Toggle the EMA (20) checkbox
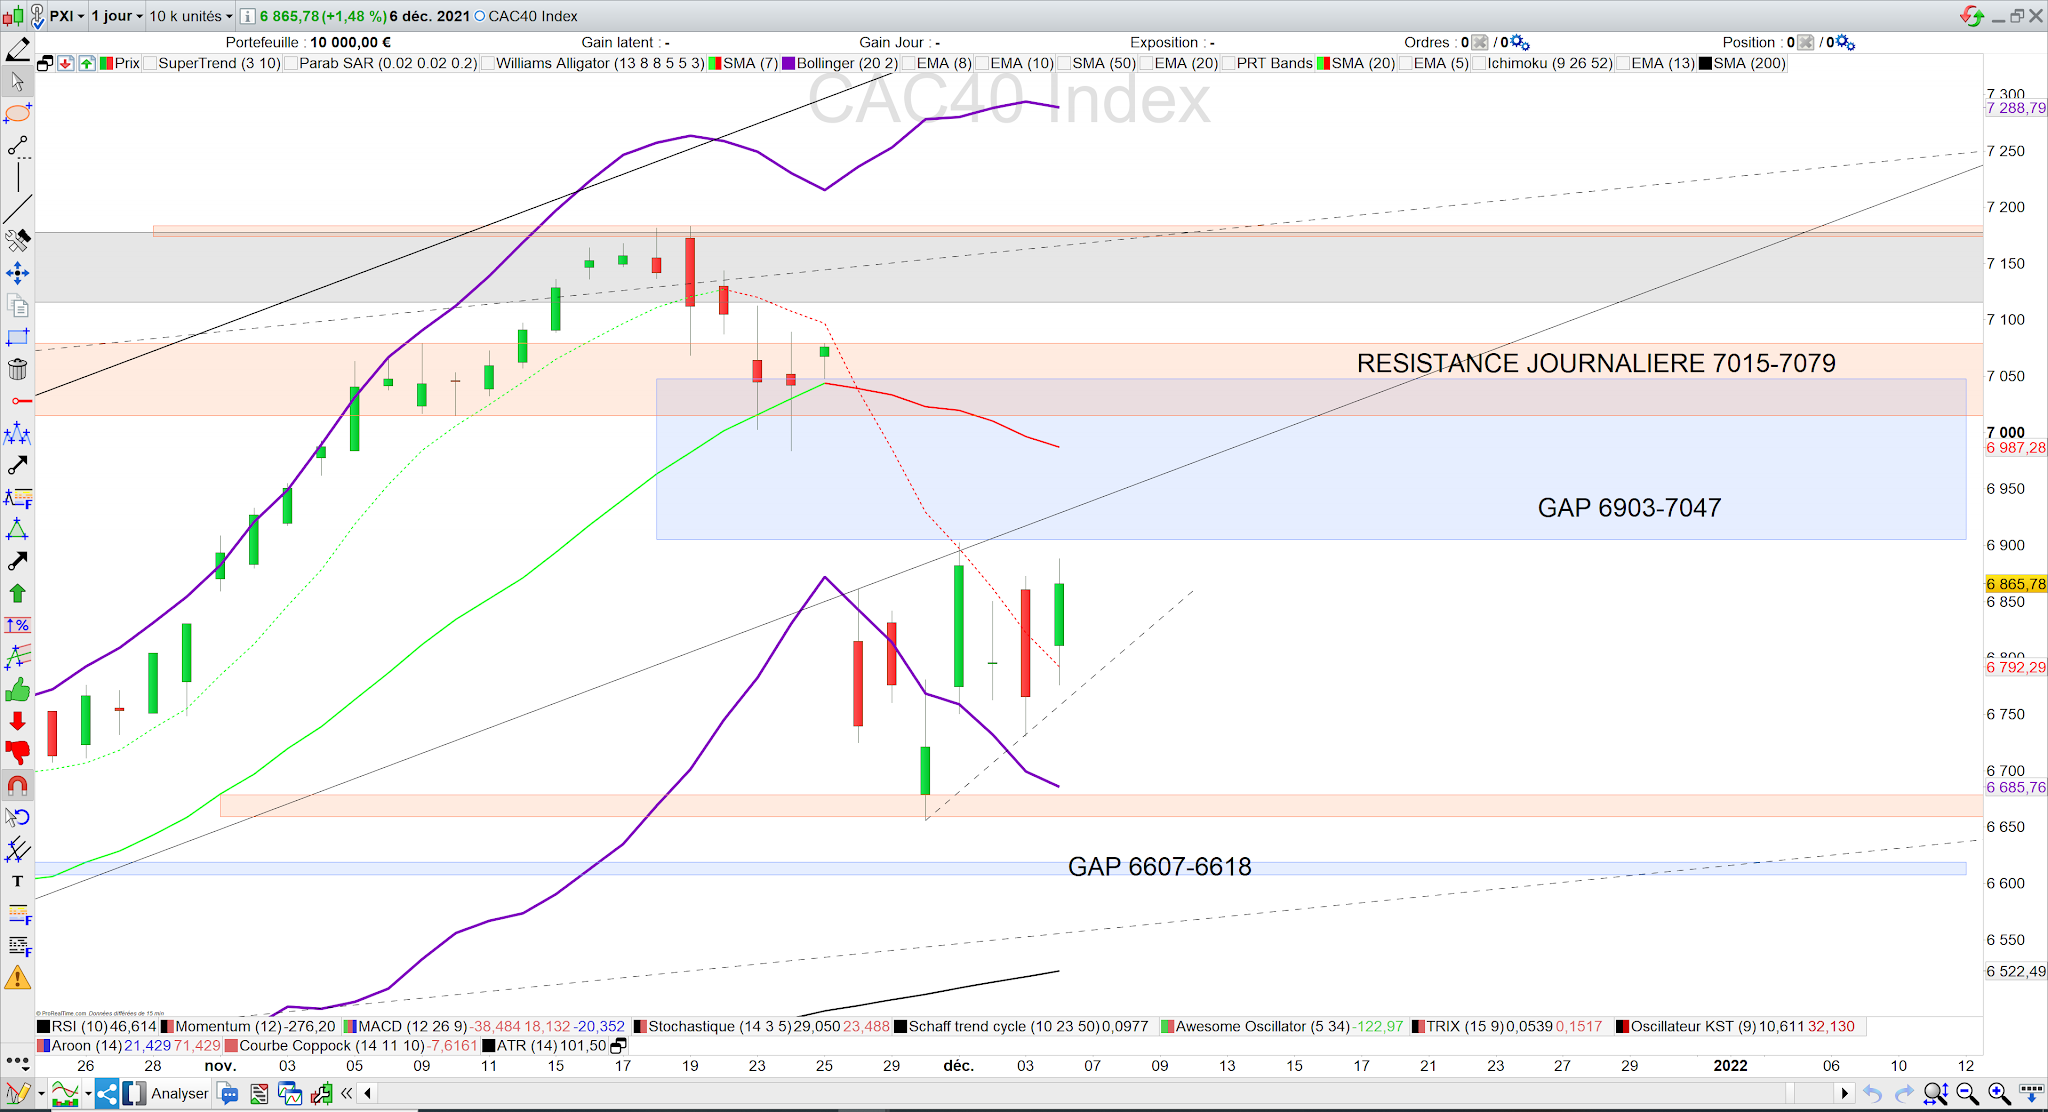Screen dimensions: 2048x1112 tap(1146, 63)
